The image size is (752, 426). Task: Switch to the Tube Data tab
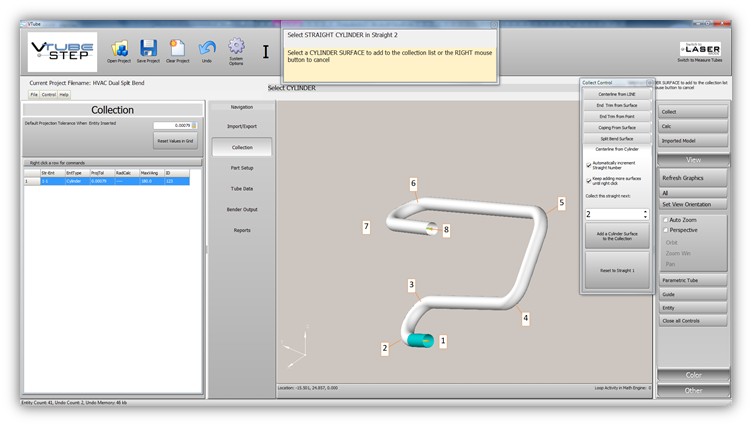[241, 188]
